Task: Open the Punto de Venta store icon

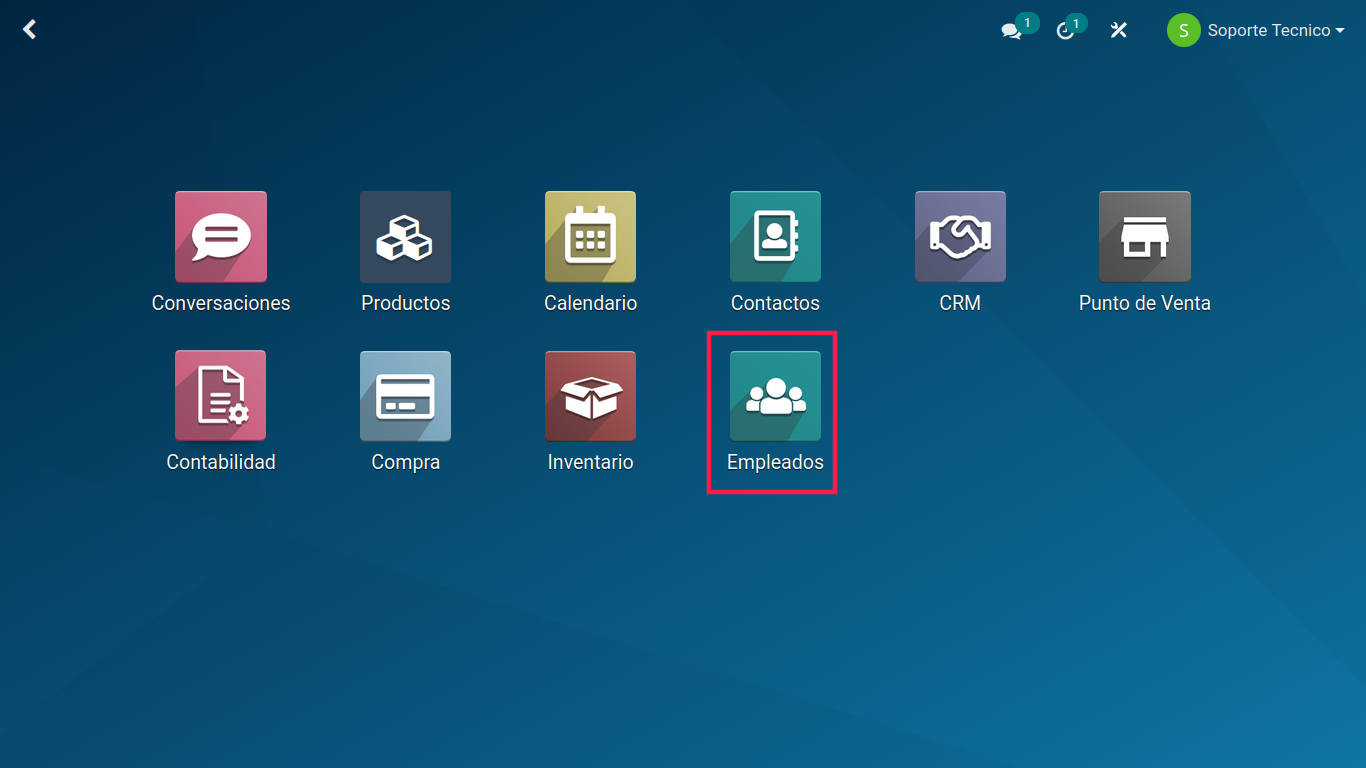Action: pyautogui.click(x=1144, y=237)
